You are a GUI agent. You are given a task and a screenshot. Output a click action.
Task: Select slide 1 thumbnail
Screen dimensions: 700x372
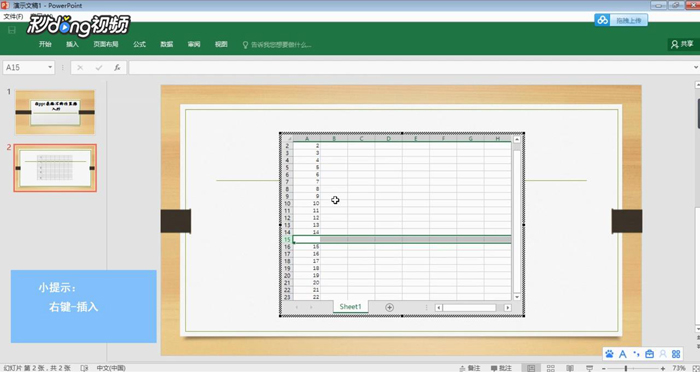click(55, 112)
